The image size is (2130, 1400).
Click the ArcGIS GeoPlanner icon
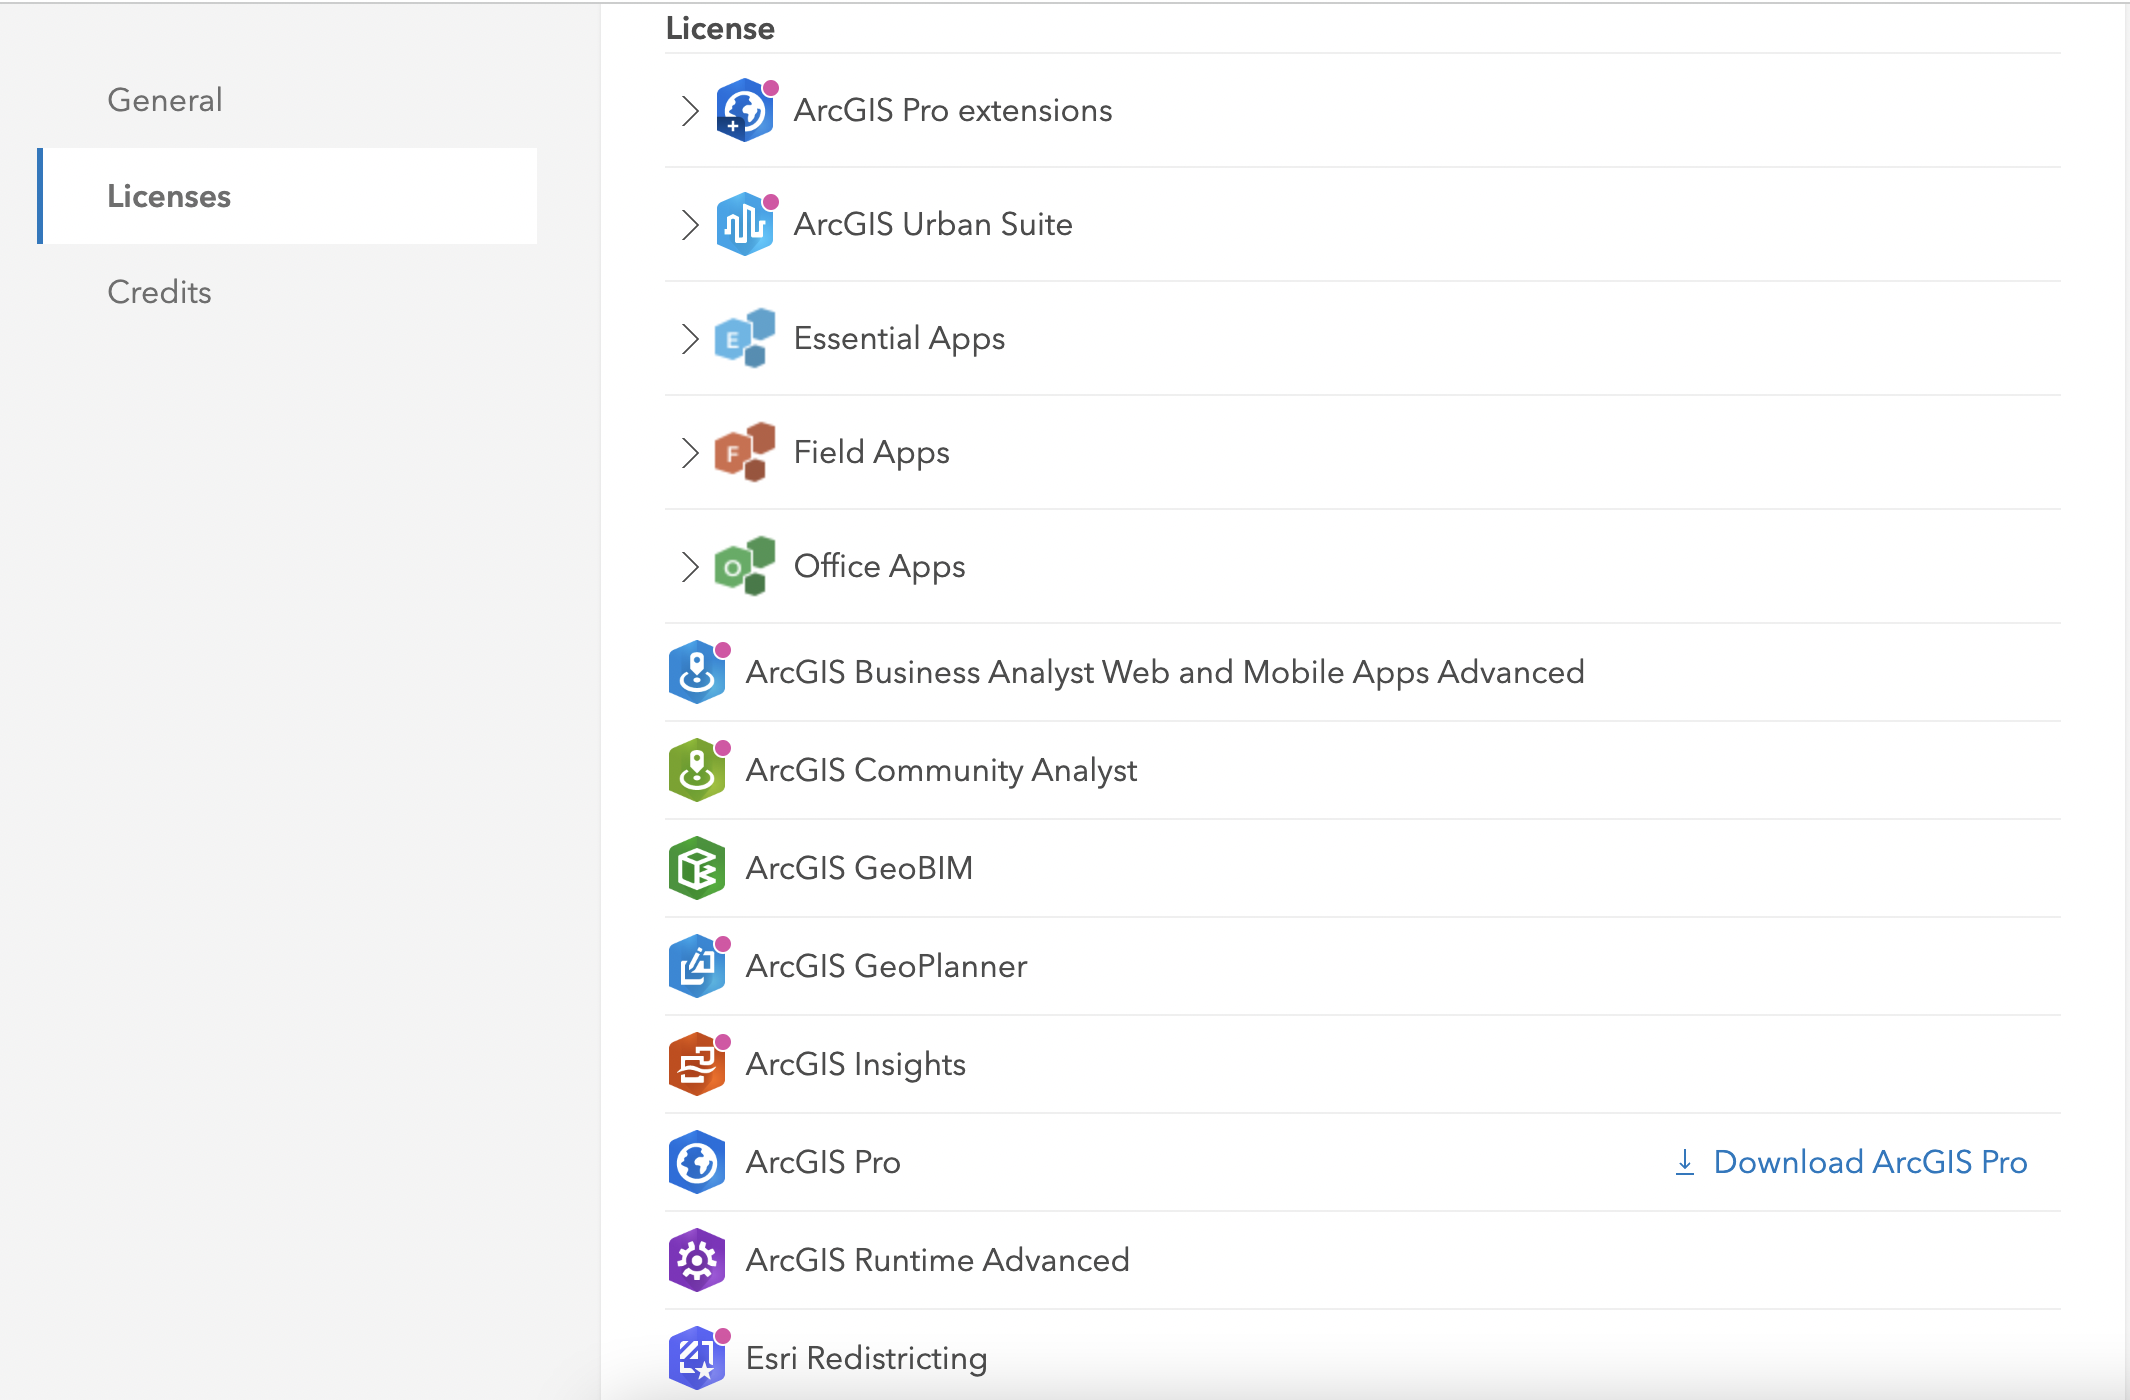coord(698,966)
